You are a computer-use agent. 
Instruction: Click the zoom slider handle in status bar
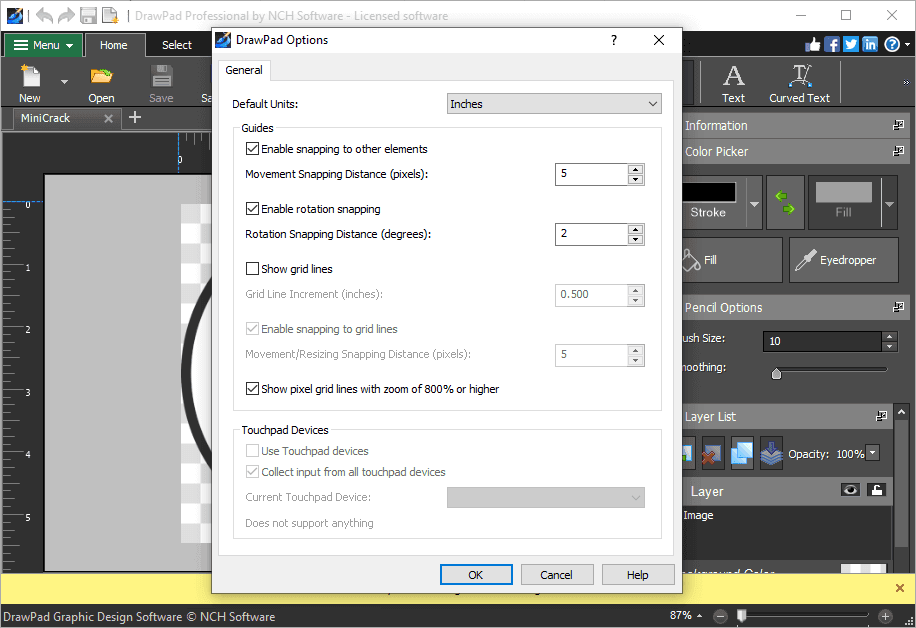point(741,615)
